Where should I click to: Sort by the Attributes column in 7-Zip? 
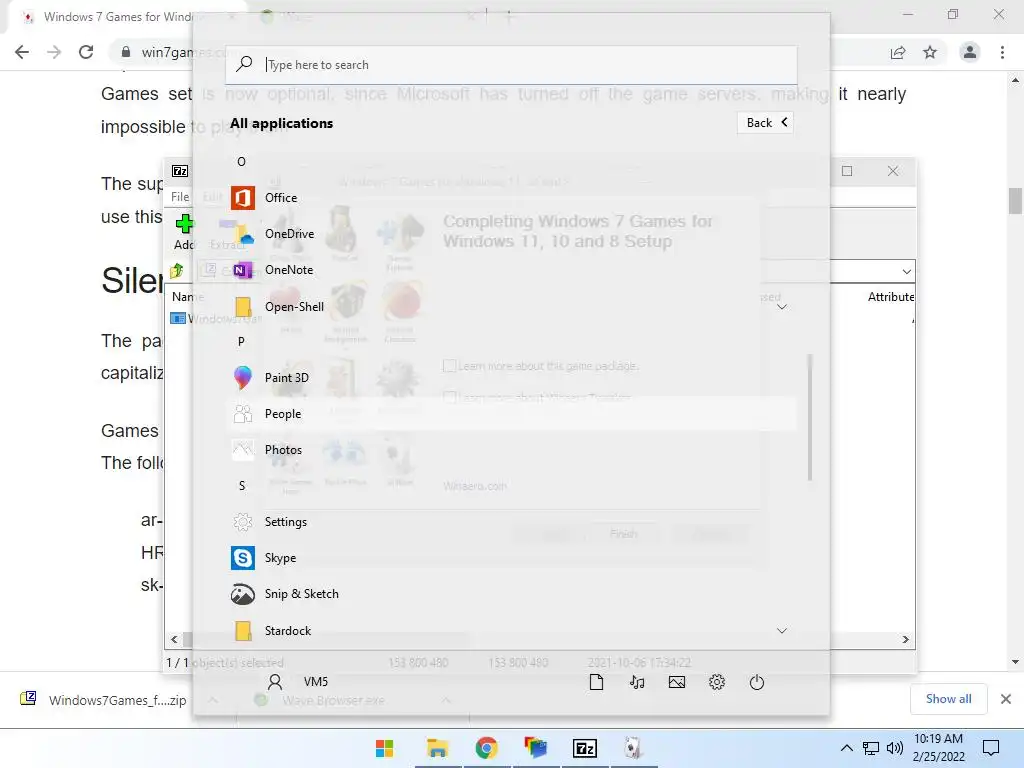click(891, 296)
